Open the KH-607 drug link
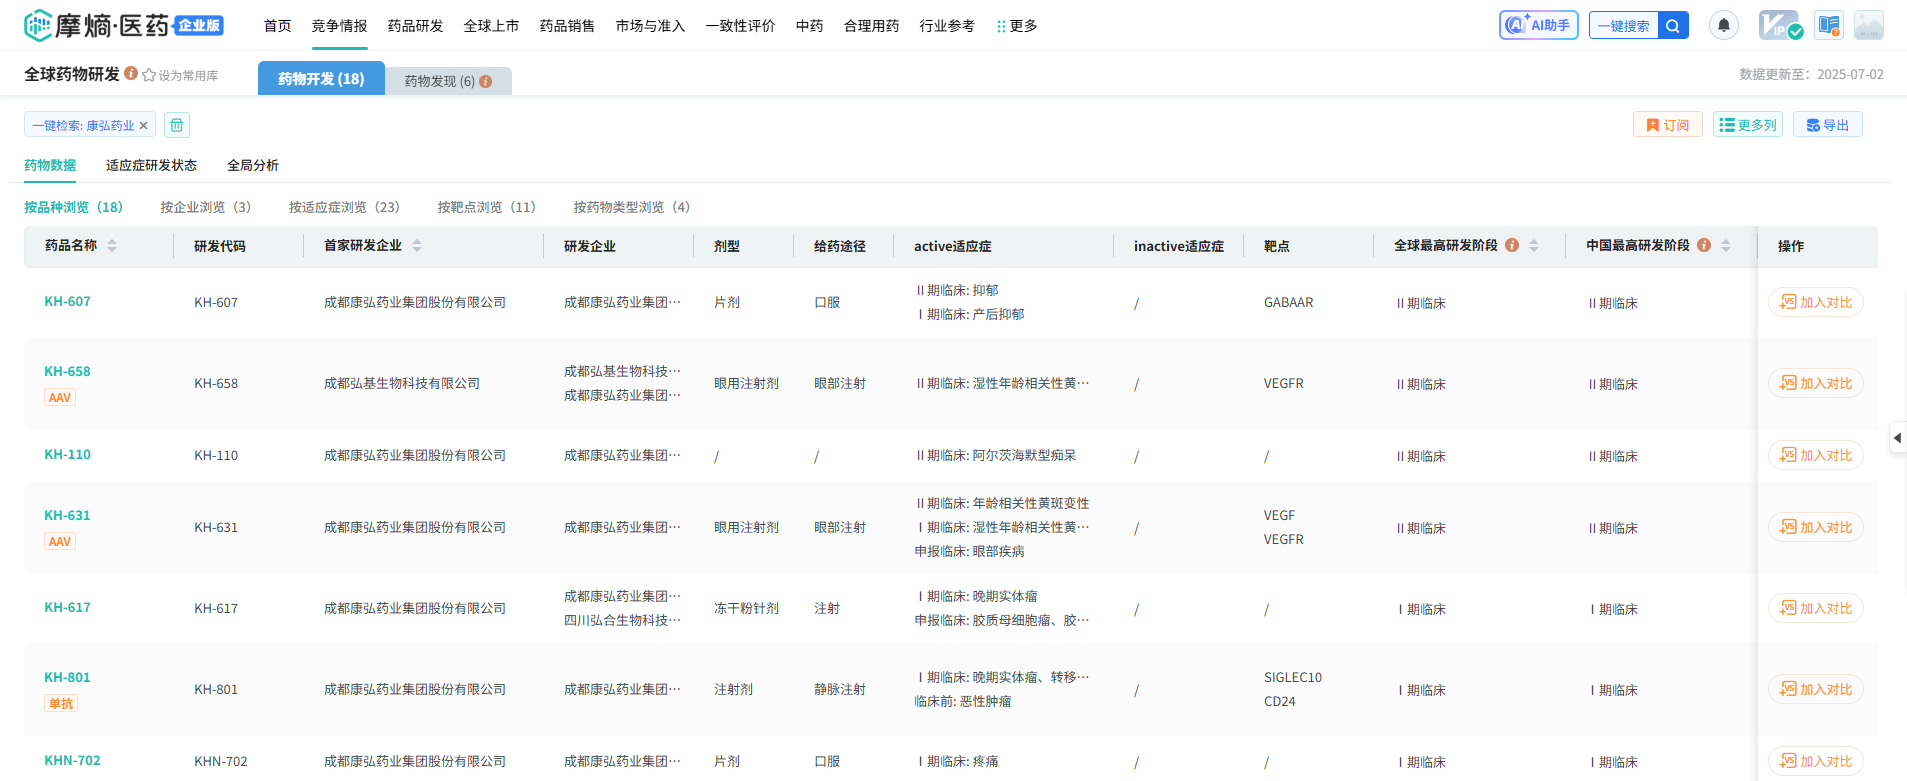The image size is (1907, 781). [67, 301]
